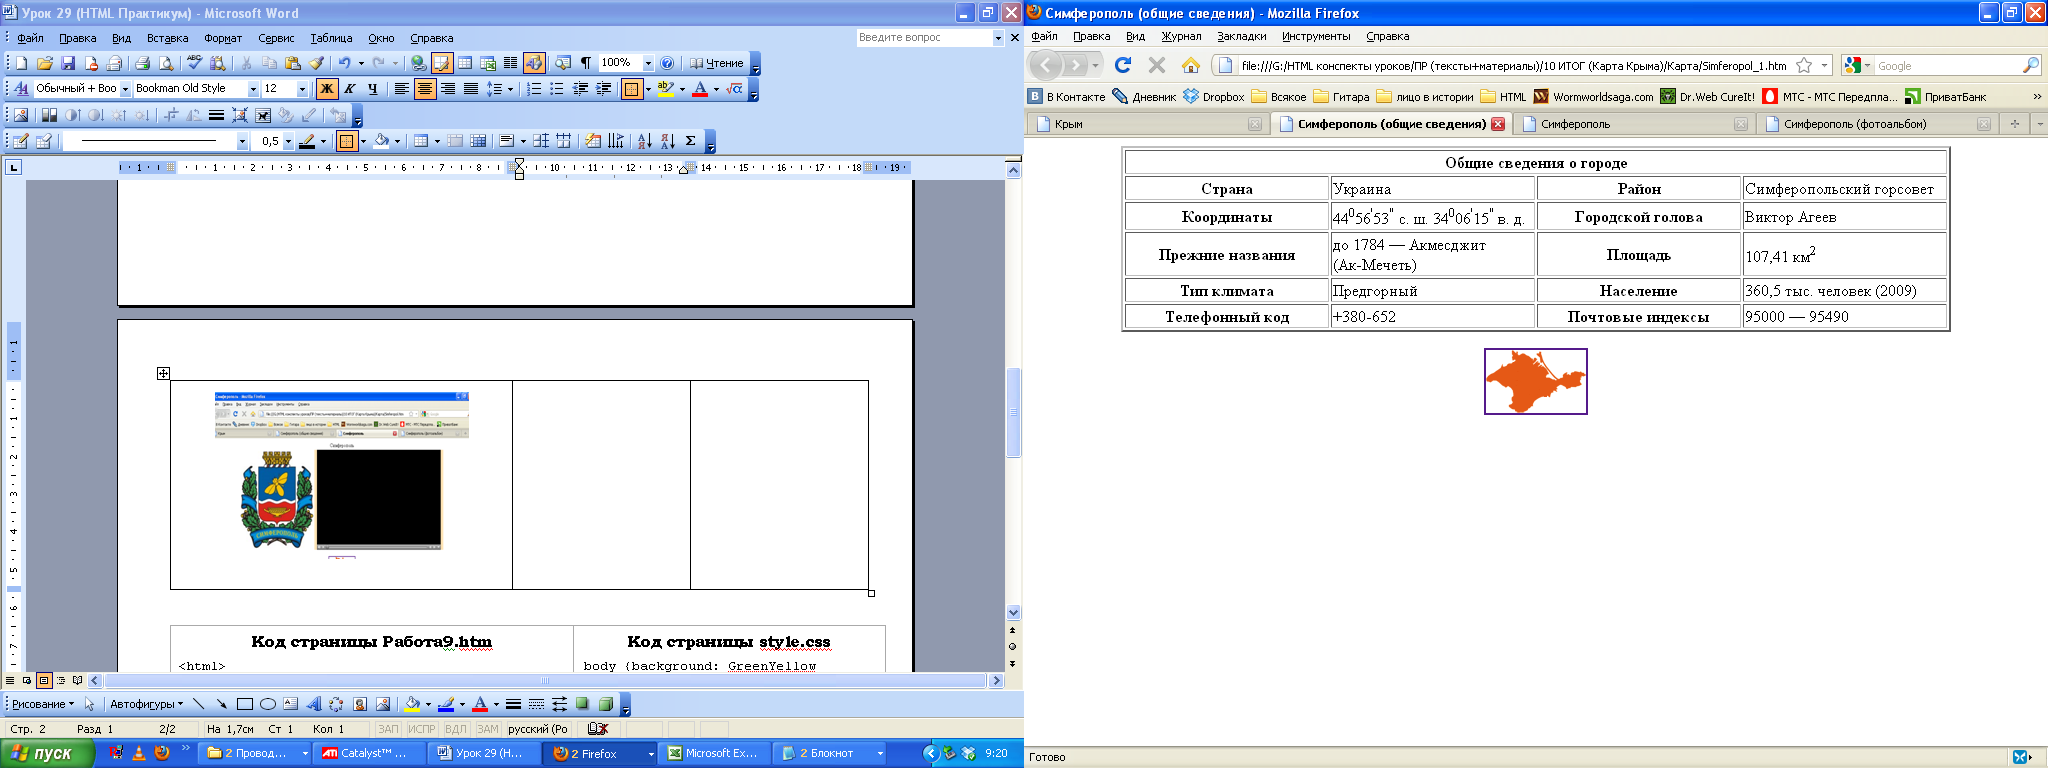Undo the last action in Word
The image size is (2048, 768).
[344, 63]
